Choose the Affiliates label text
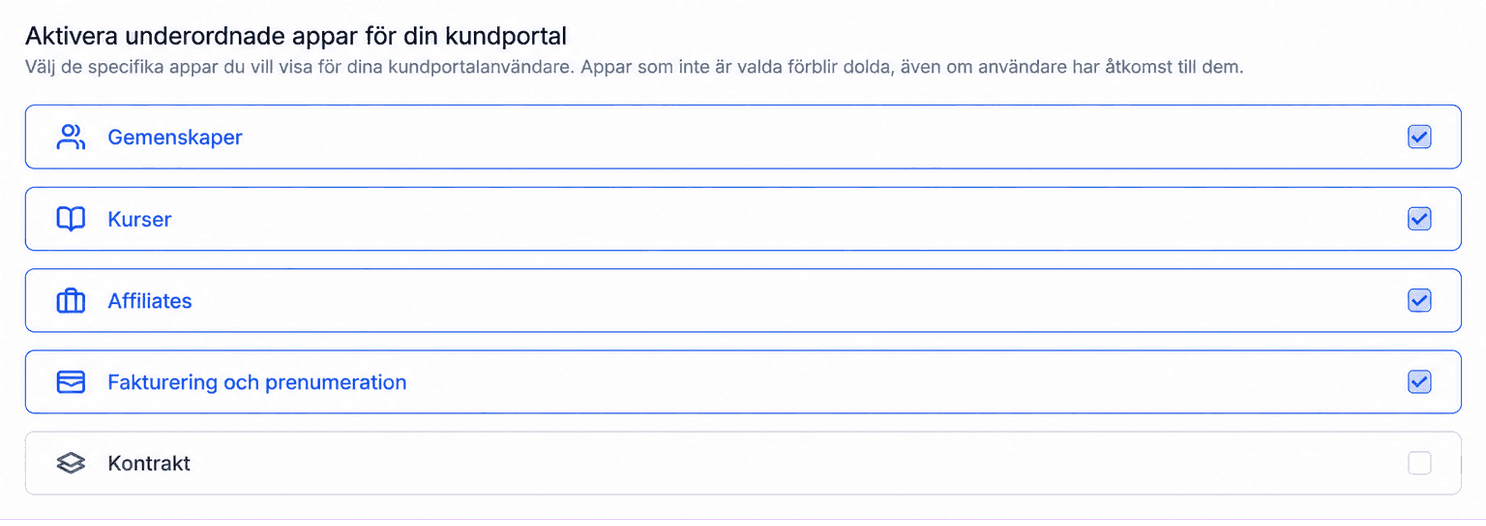The width and height of the screenshot is (1486, 526). click(150, 301)
